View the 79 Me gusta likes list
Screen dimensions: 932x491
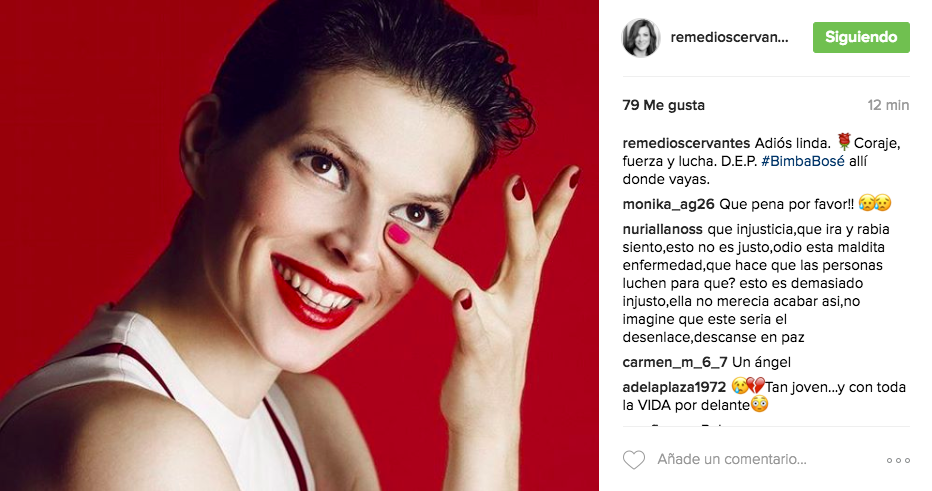[663, 105]
